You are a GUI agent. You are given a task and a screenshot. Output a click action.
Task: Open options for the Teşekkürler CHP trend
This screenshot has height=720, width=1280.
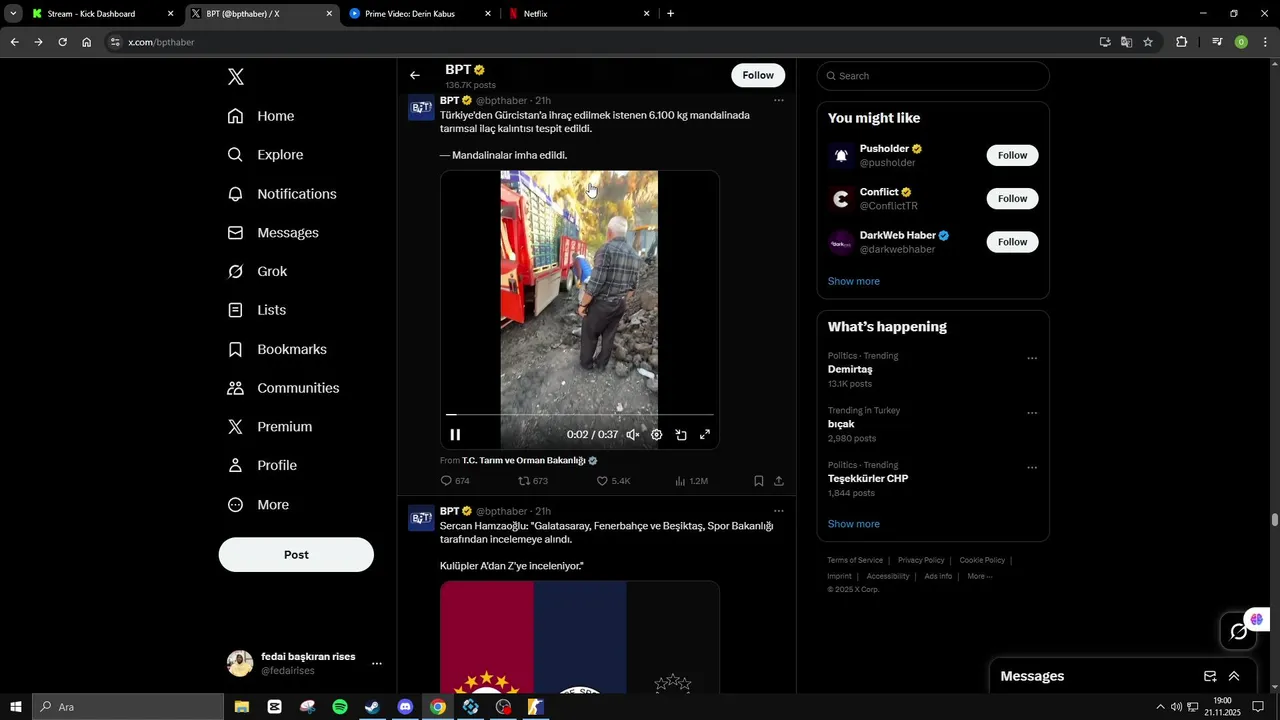(1032, 467)
